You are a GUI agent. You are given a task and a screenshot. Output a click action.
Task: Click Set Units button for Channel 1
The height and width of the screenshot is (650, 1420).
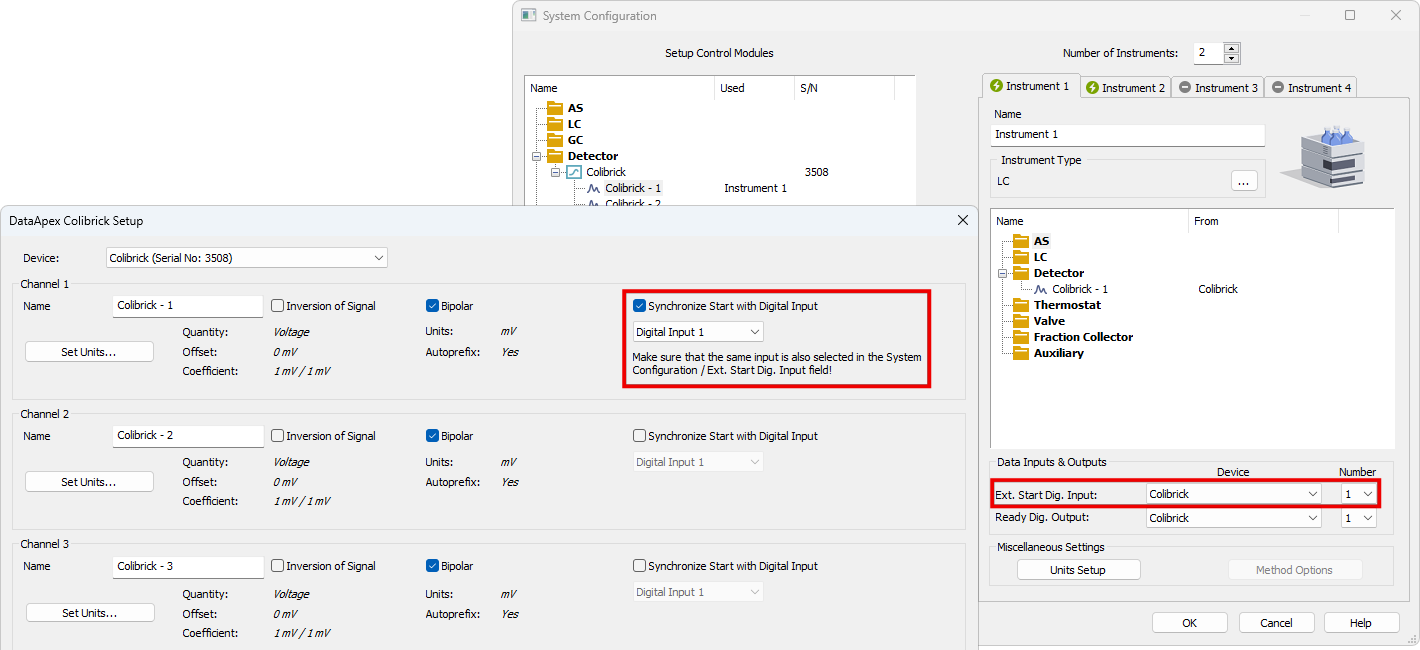[x=89, y=352]
